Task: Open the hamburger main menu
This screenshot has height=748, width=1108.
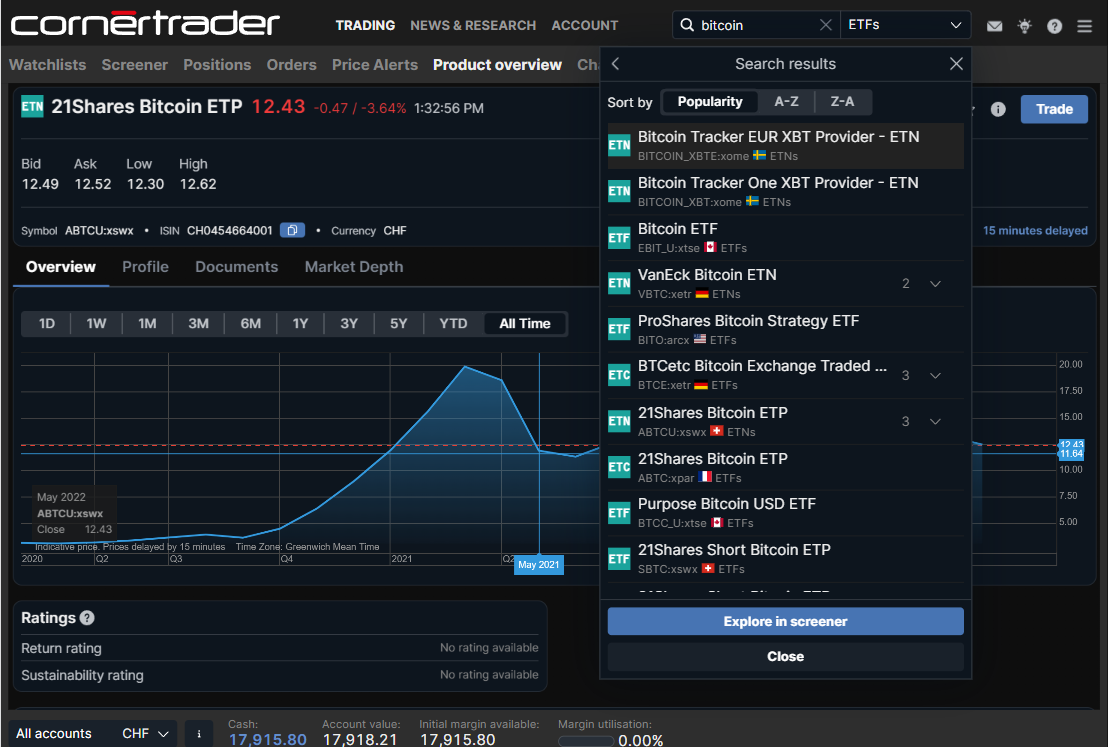Action: click(x=1085, y=26)
